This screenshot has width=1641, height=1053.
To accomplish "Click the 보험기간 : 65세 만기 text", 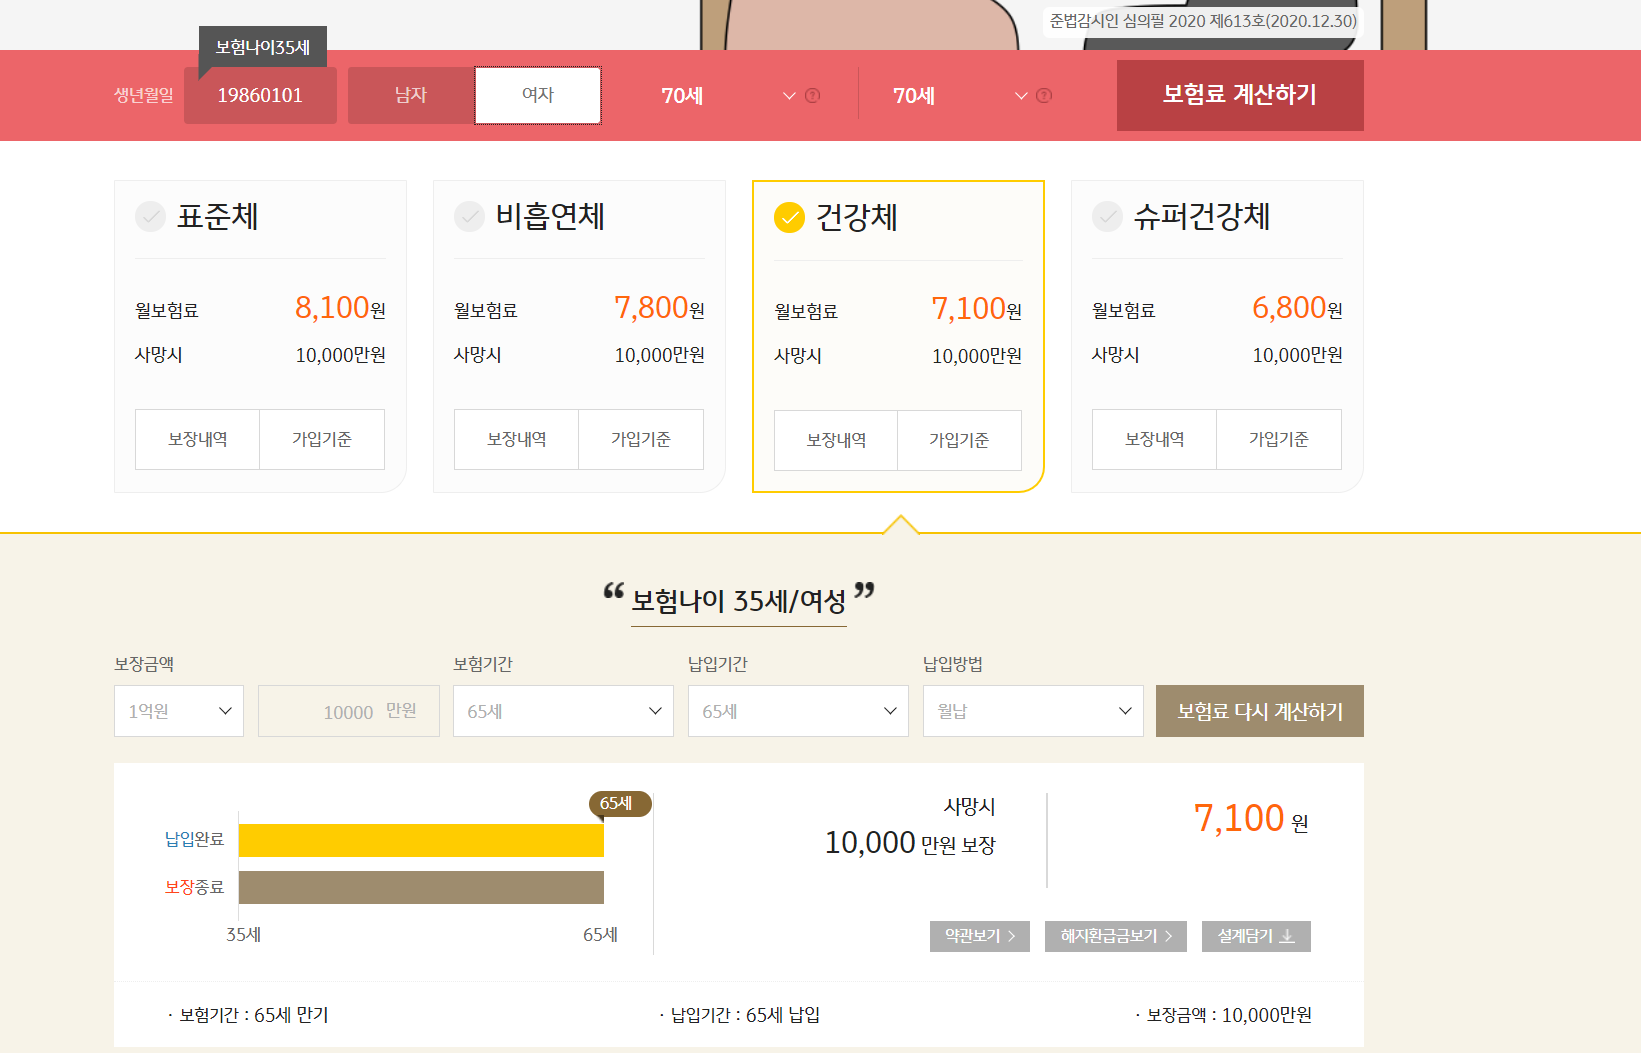I will [254, 1015].
